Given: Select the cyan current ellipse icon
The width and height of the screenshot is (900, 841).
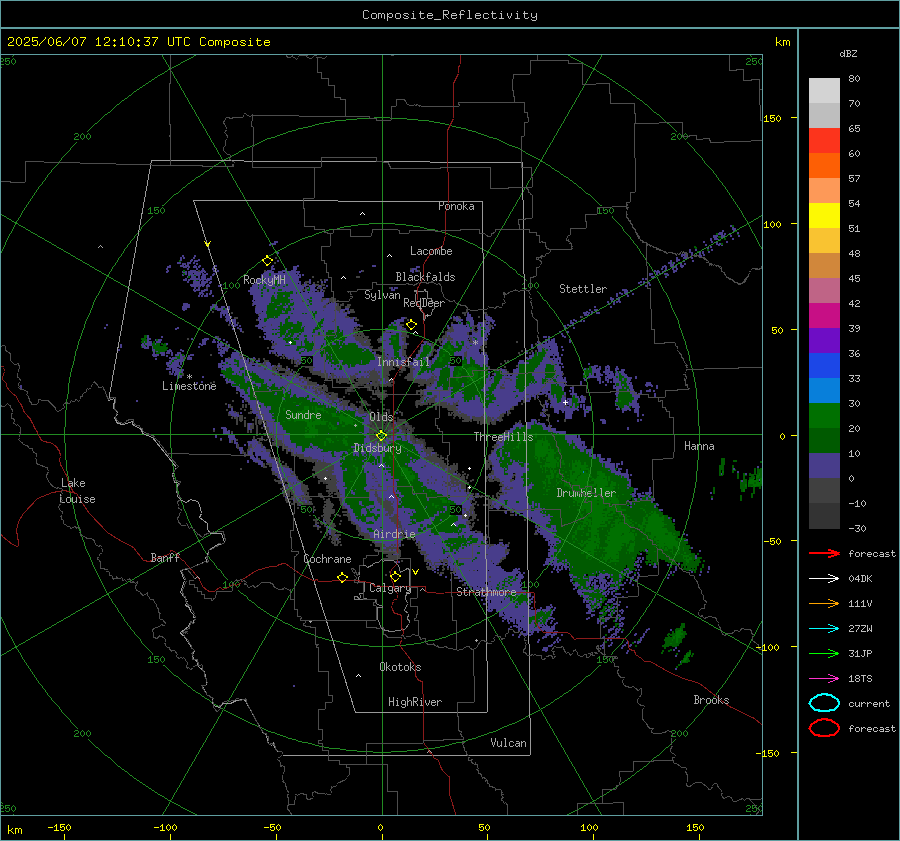Looking at the screenshot, I should (824, 703).
